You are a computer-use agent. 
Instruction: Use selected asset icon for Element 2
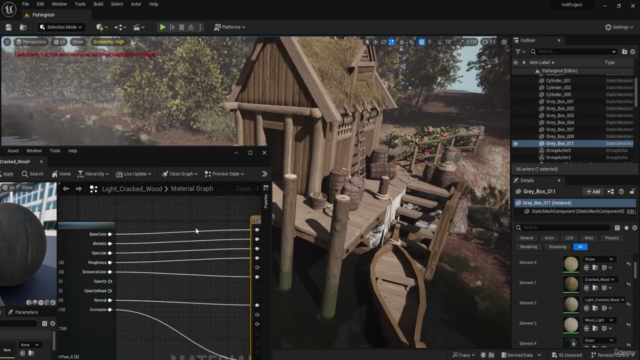(x=587, y=308)
